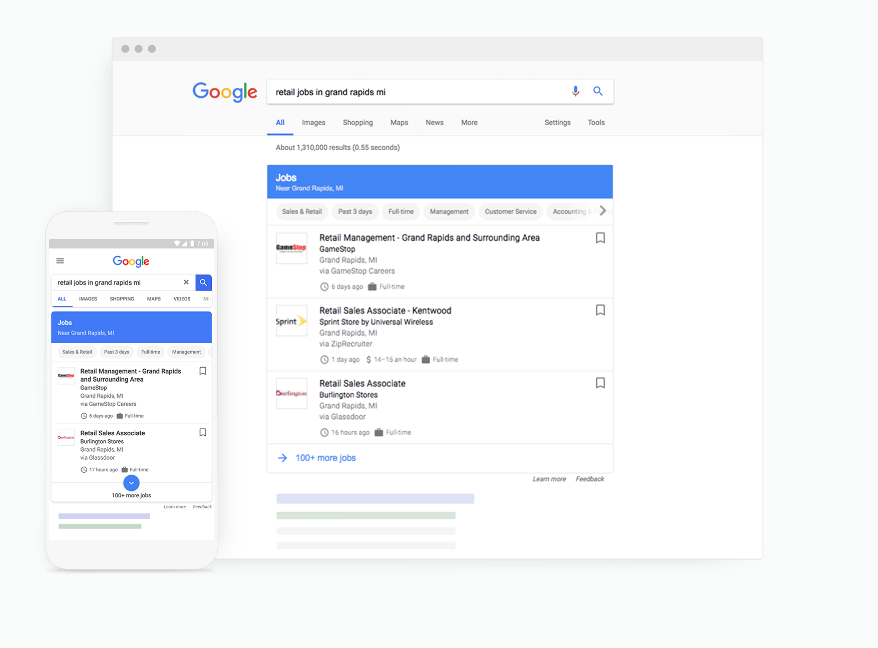
Task: Click the phone GameStop logo thumbnail
Action: (66, 375)
